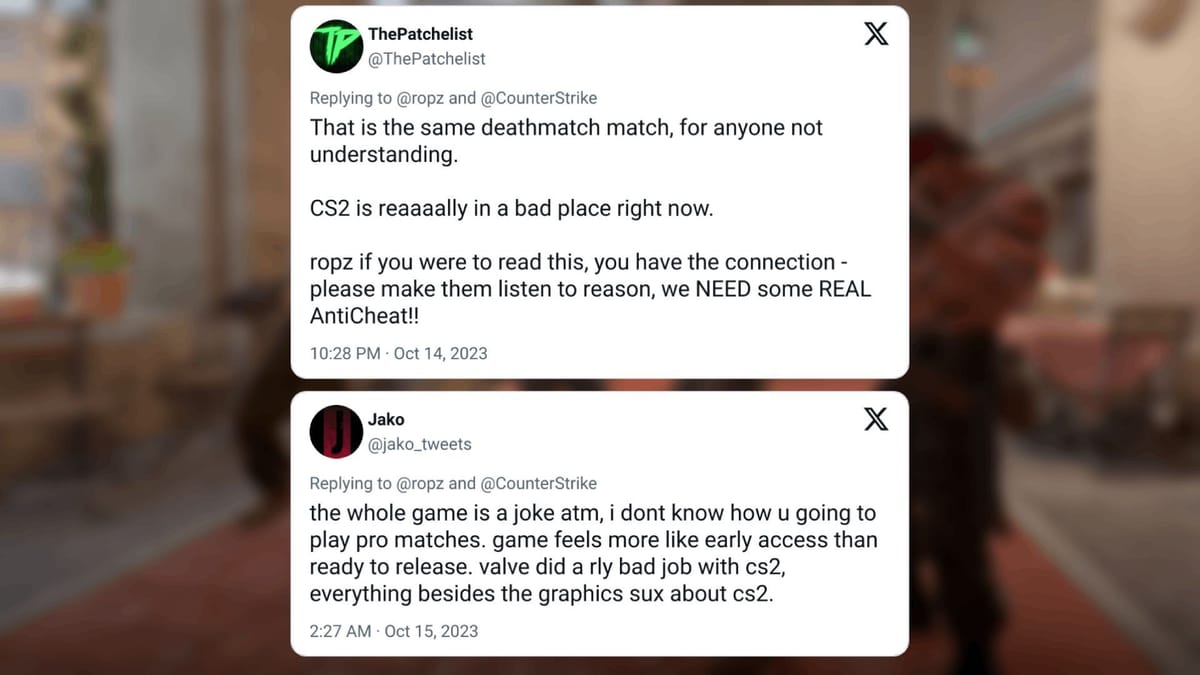The width and height of the screenshot is (1200, 675).
Task: Click the @ropz mention in Jako's reply
Action: click(x=421, y=483)
